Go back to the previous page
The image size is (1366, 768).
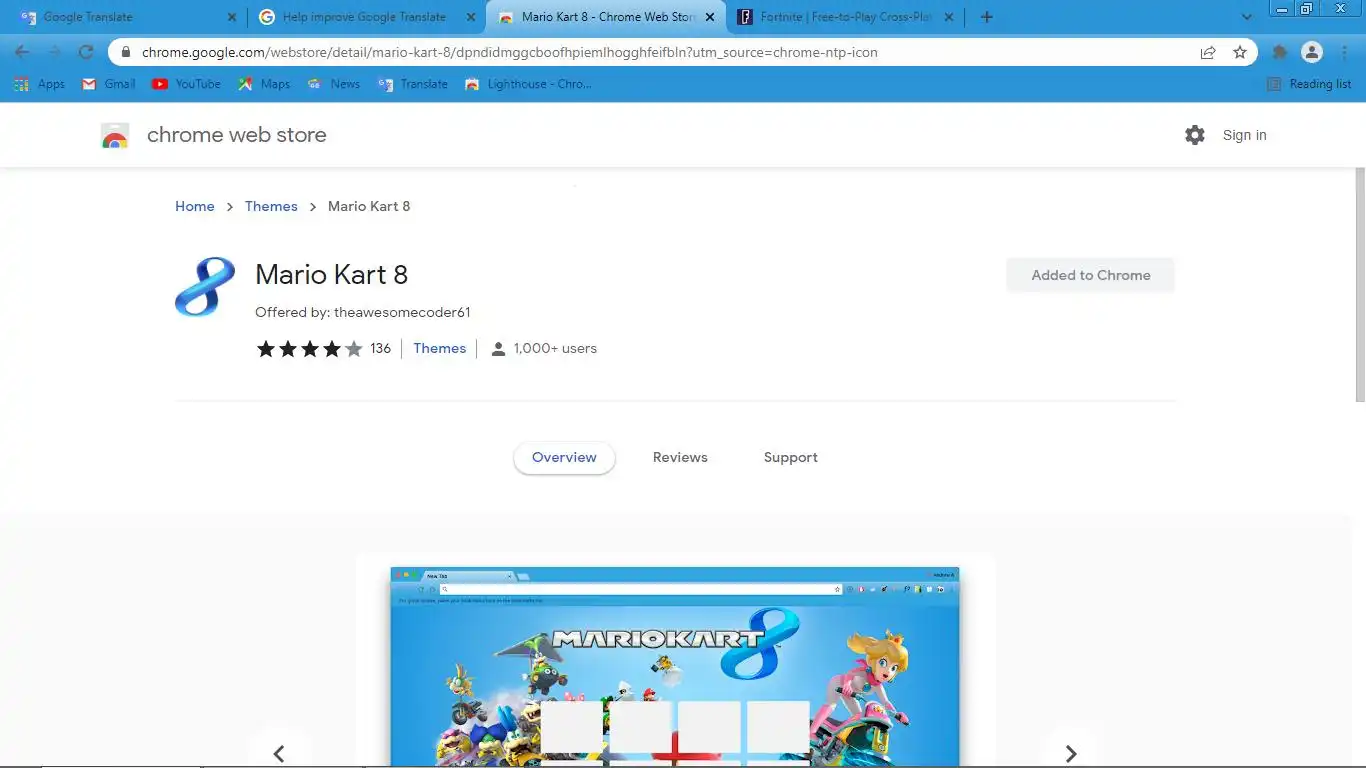[22, 52]
